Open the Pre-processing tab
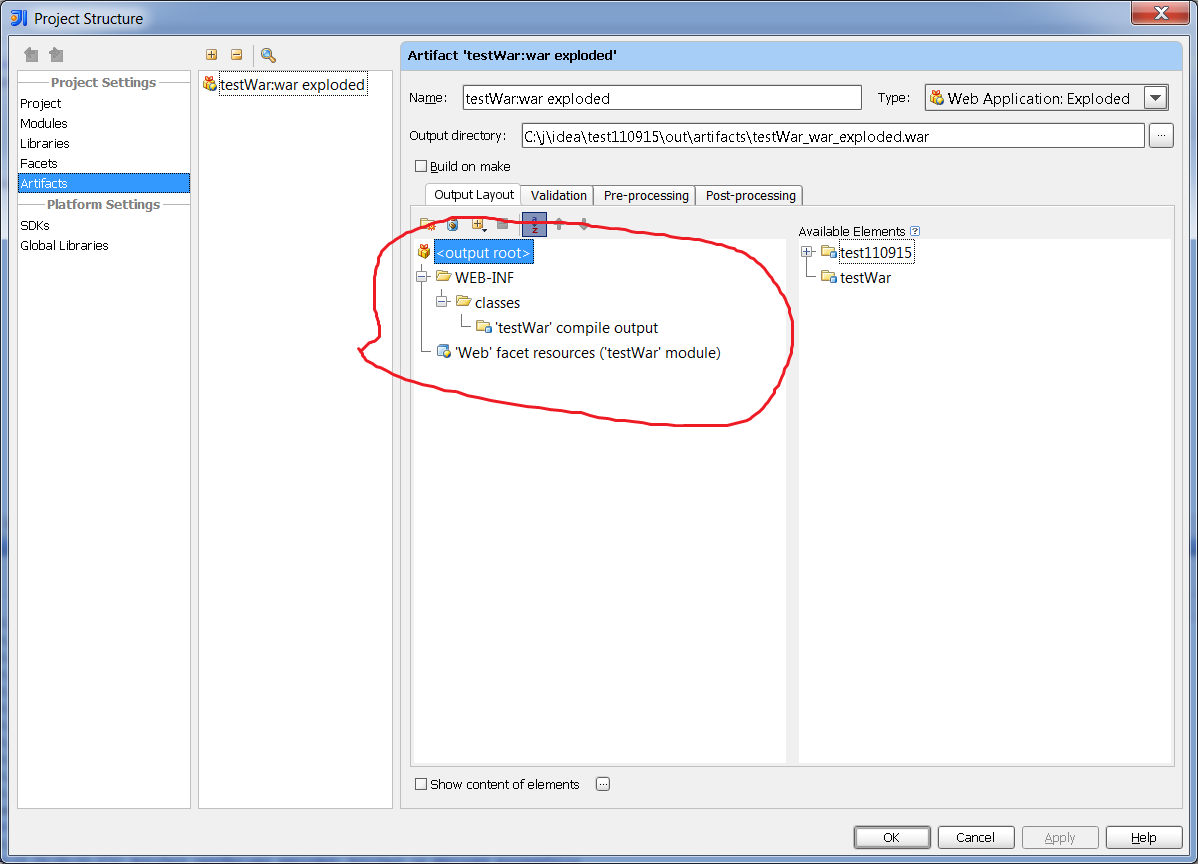Image resolution: width=1198 pixels, height=864 pixels. click(x=646, y=196)
